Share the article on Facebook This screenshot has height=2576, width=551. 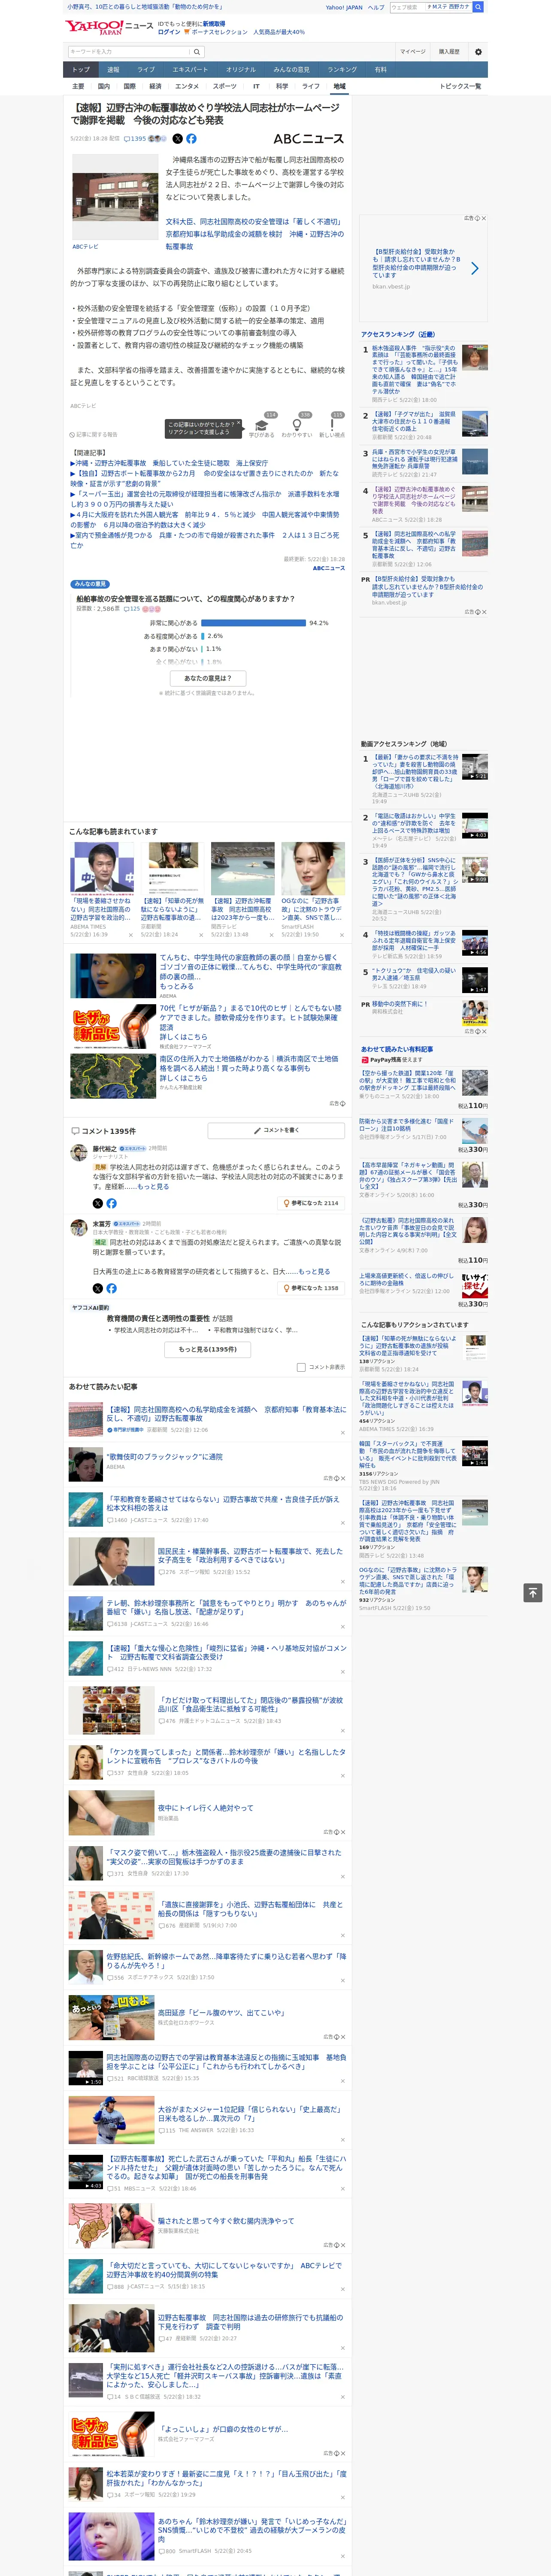pos(191,139)
